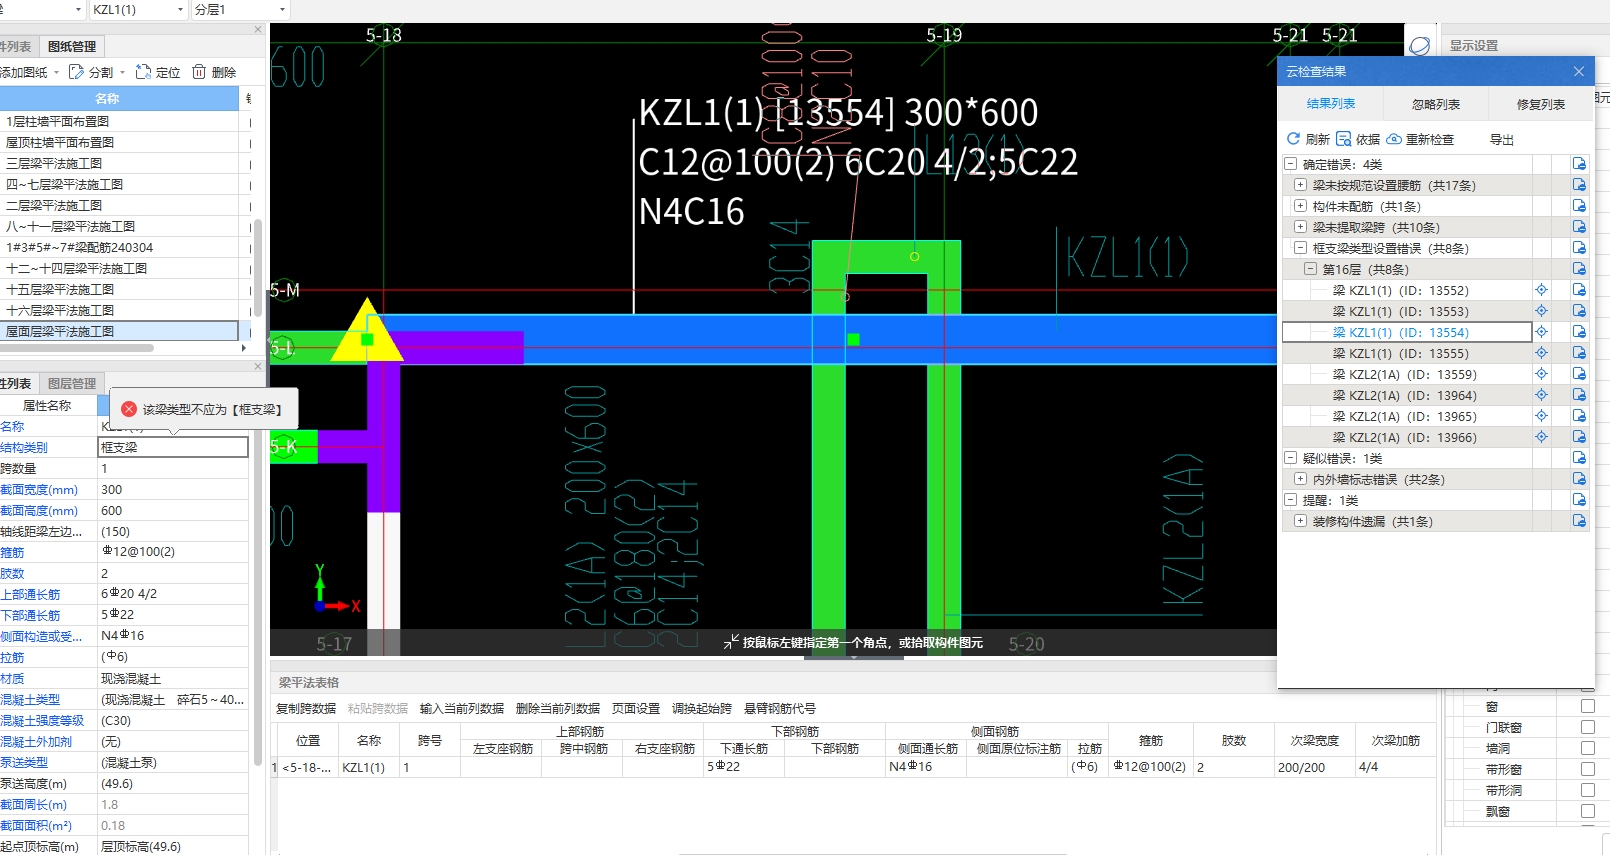Toggle the 带形洞 display checkbox
1610x855 pixels.
[1587, 790]
